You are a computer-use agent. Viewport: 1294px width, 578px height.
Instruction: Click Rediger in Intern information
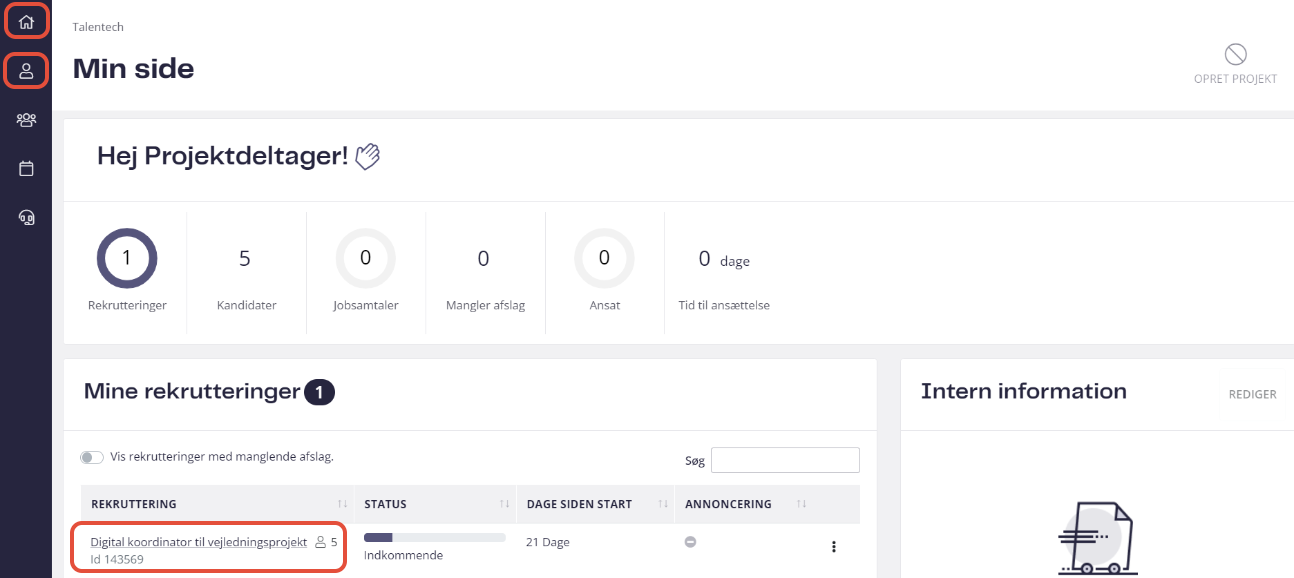(x=1252, y=394)
